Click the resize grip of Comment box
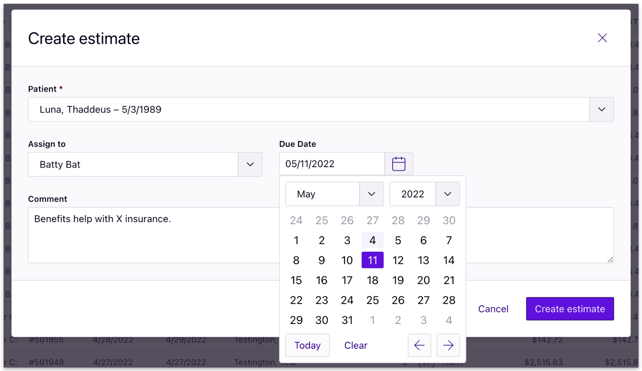Viewport: 642px width, 371px height. [x=610, y=260]
